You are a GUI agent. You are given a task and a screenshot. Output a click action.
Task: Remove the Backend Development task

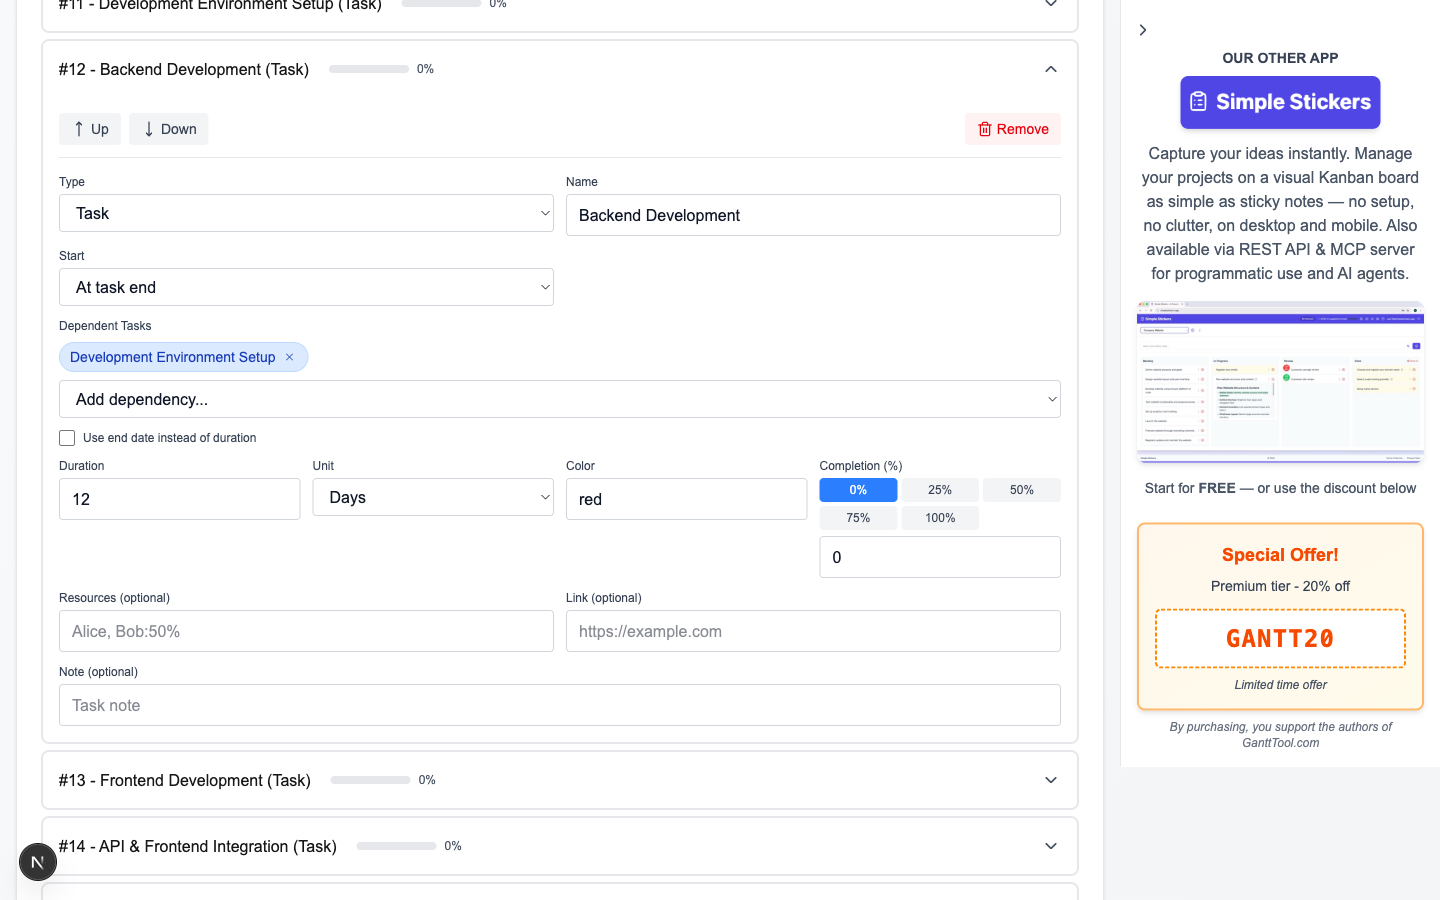[x=1012, y=129]
